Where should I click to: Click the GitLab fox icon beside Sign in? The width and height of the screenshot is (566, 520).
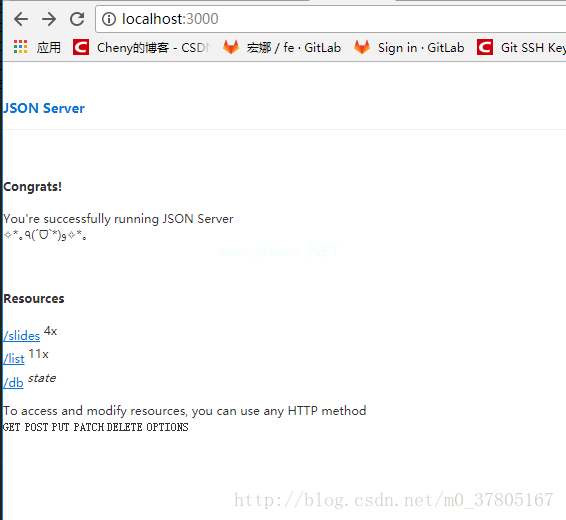tap(362, 47)
